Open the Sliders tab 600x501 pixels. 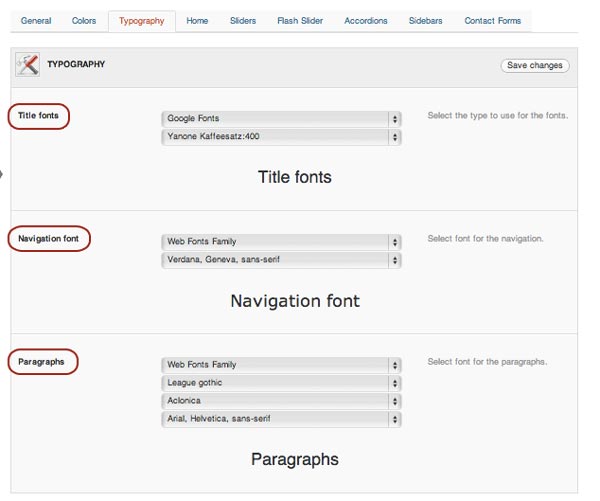click(x=243, y=21)
